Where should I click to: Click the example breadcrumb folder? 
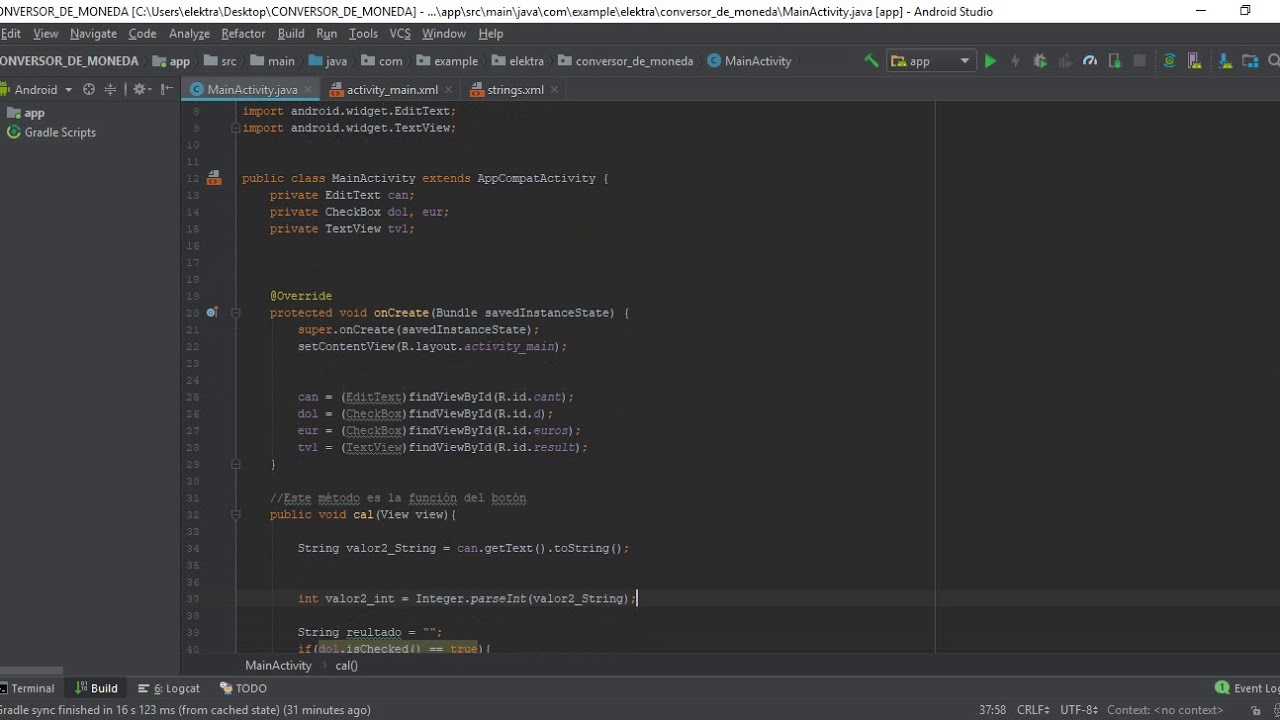(446, 61)
